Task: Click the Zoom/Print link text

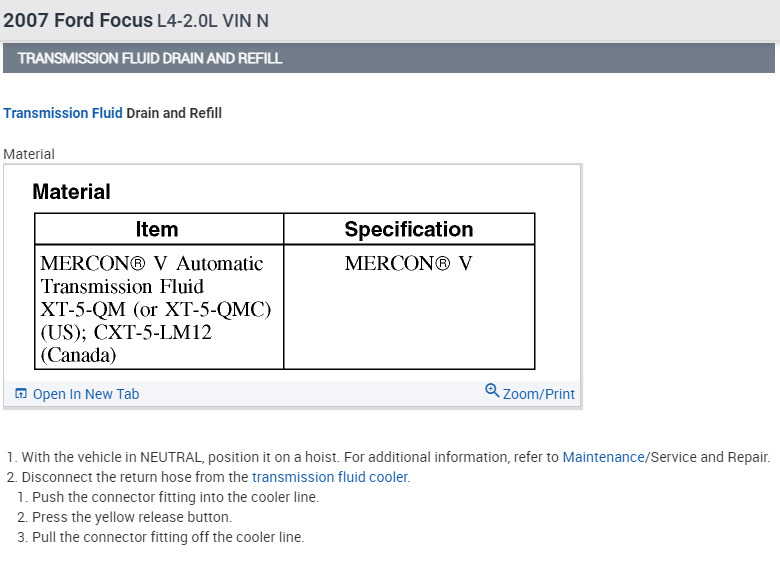Action: (x=539, y=394)
